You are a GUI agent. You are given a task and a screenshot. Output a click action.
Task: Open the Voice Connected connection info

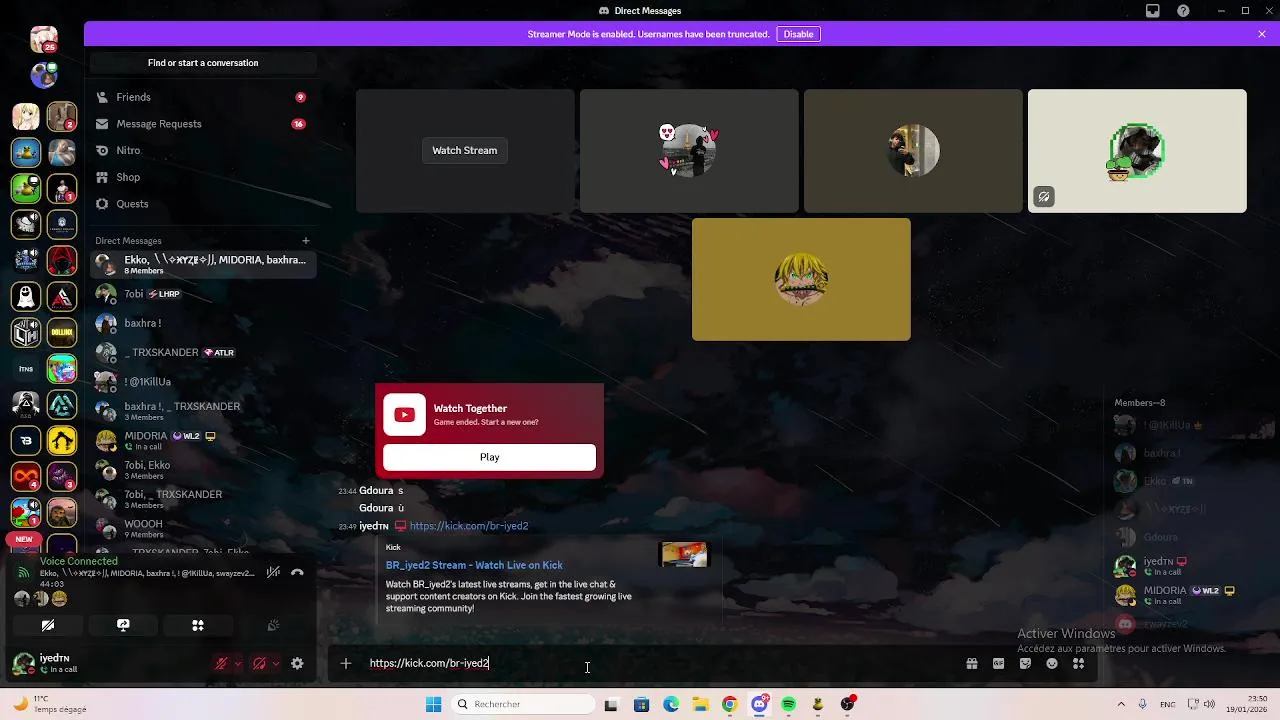tap(79, 561)
